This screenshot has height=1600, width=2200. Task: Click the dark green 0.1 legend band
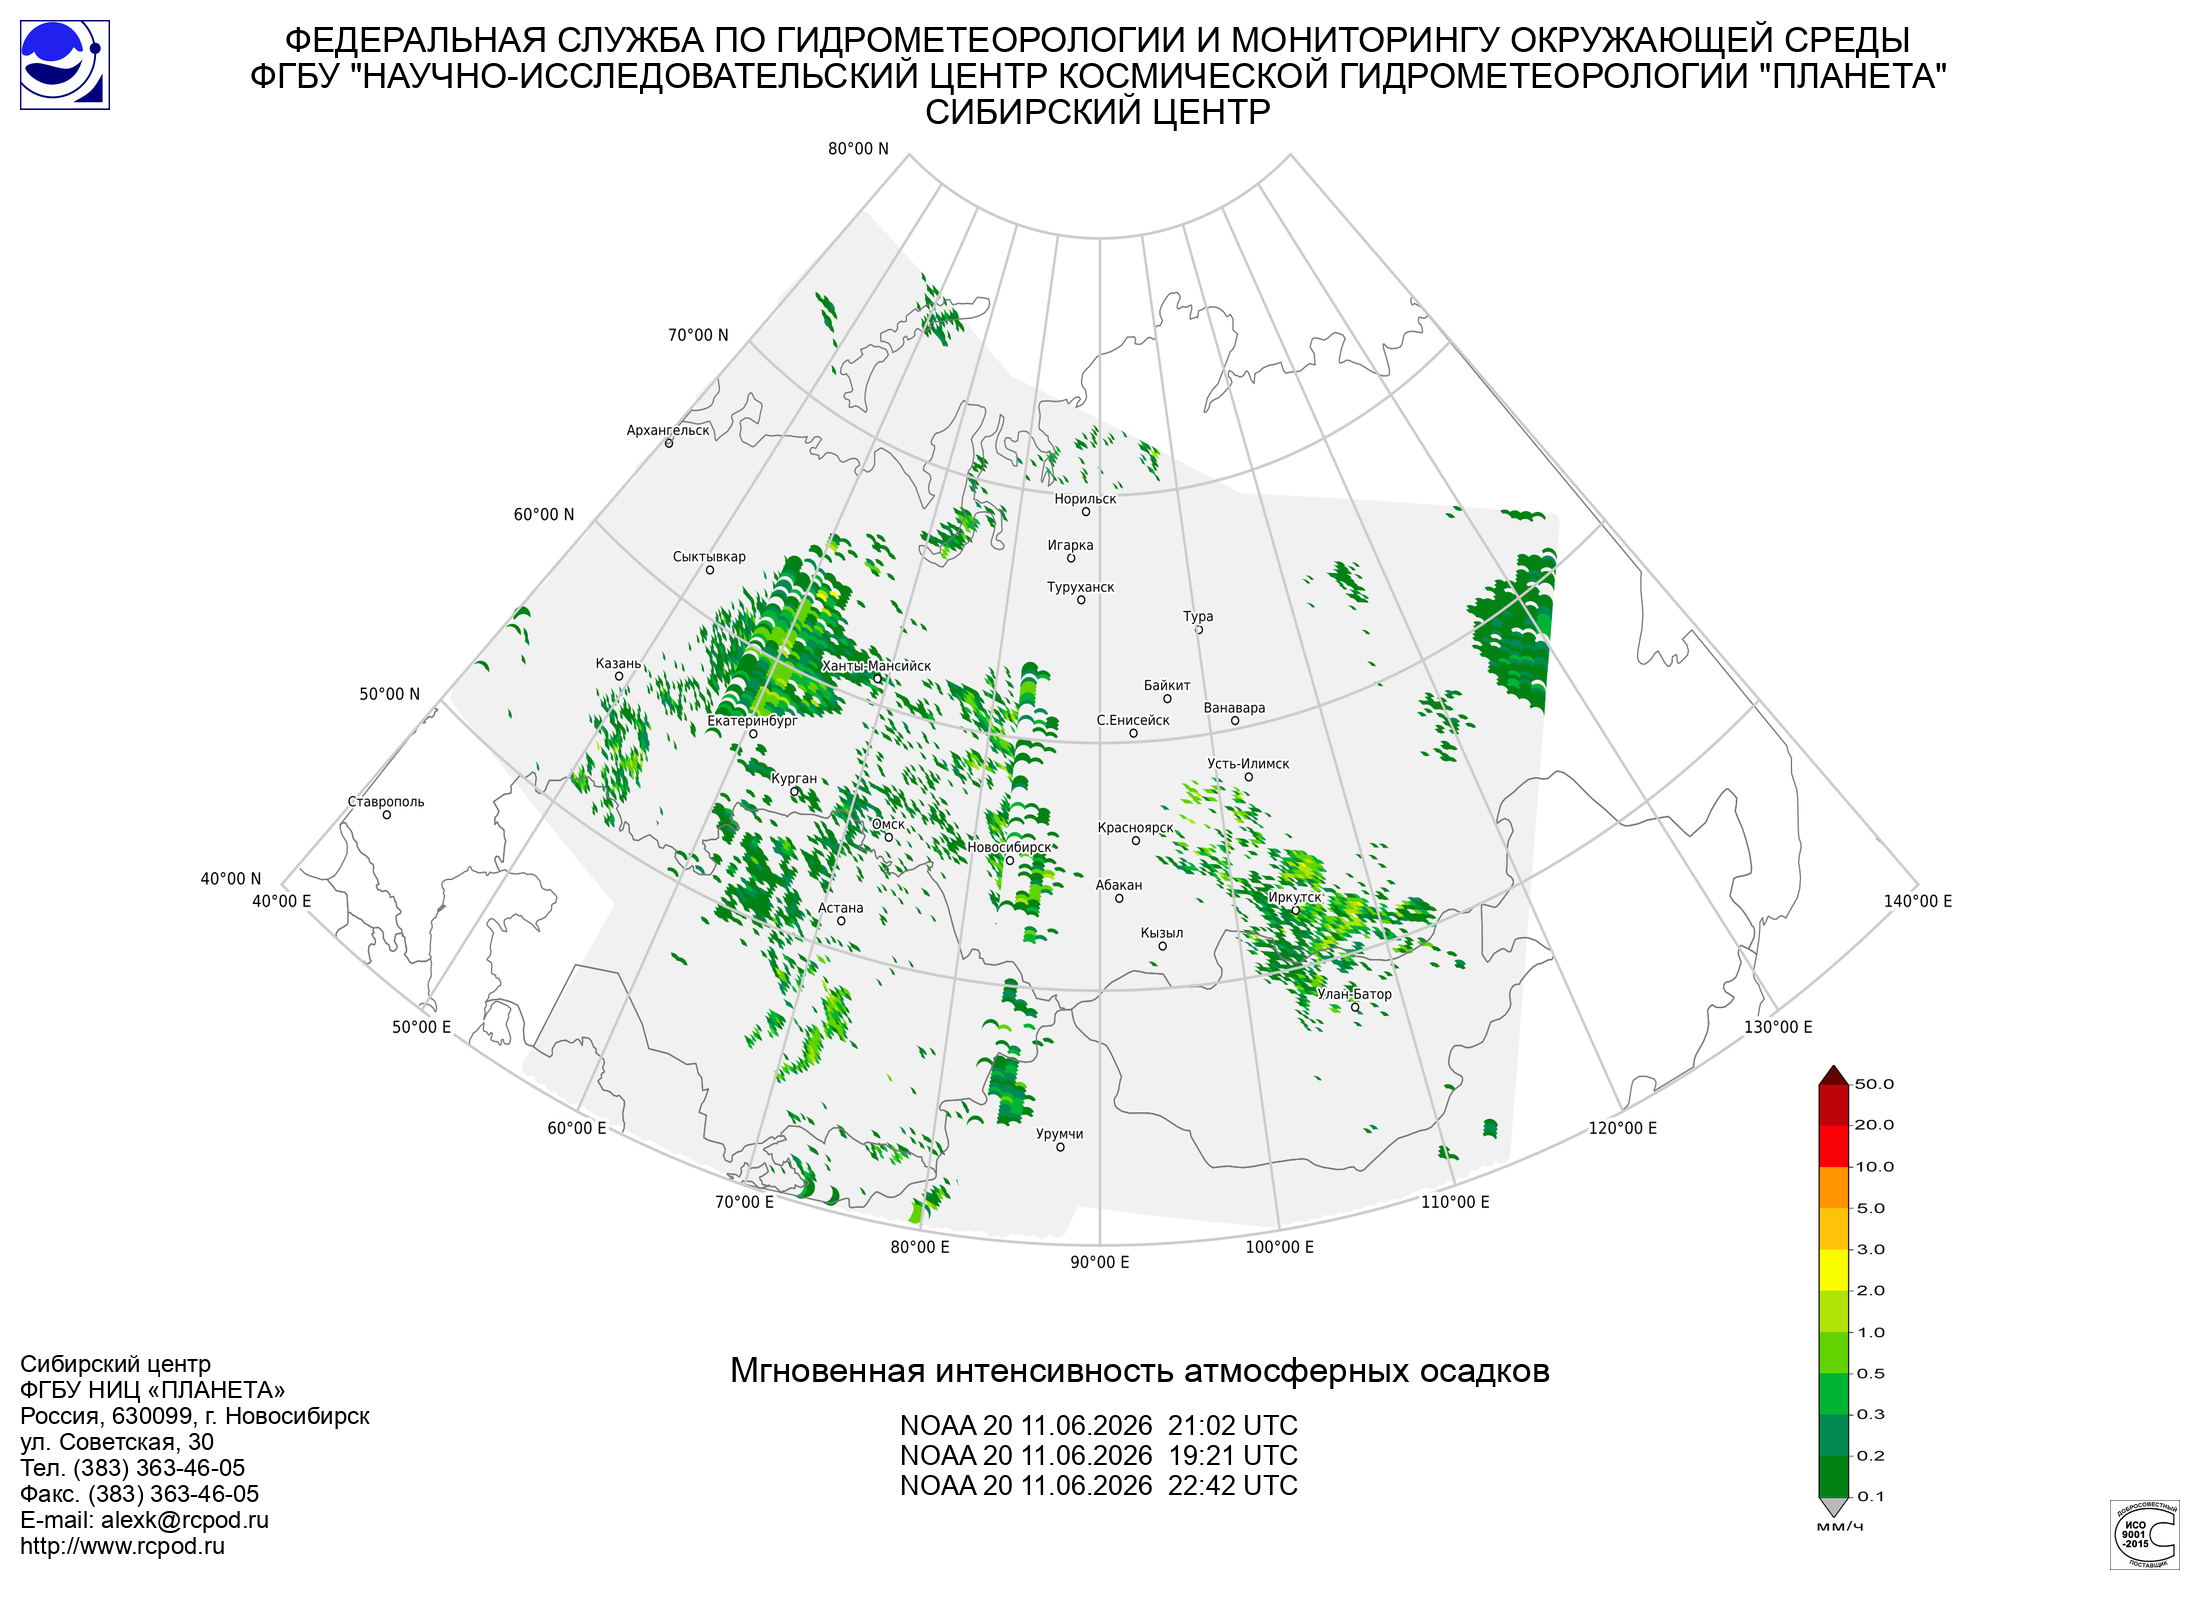click(x=1833, y=1476)
